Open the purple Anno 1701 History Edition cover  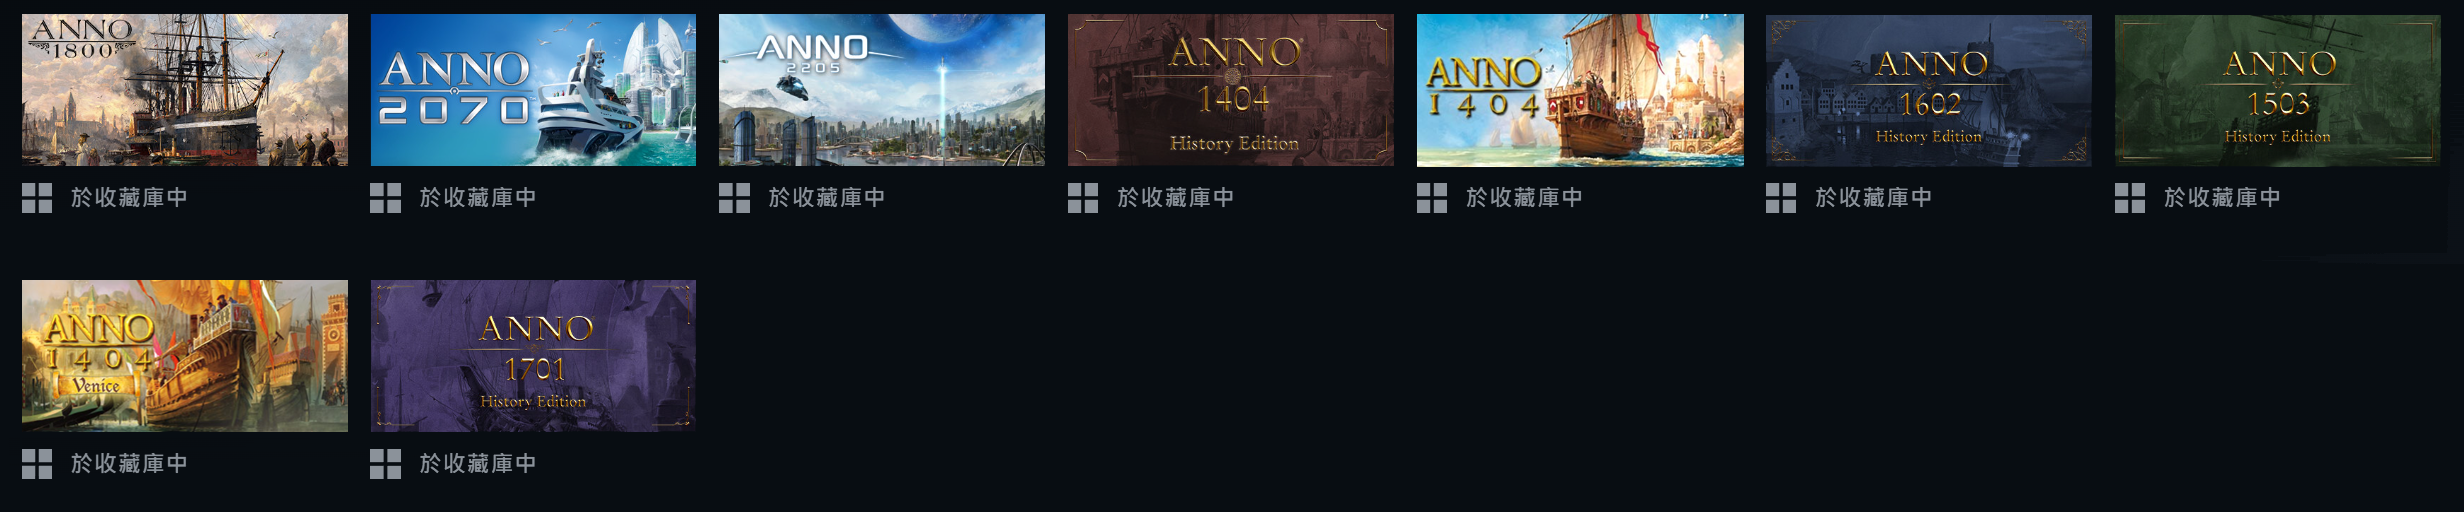533,356
